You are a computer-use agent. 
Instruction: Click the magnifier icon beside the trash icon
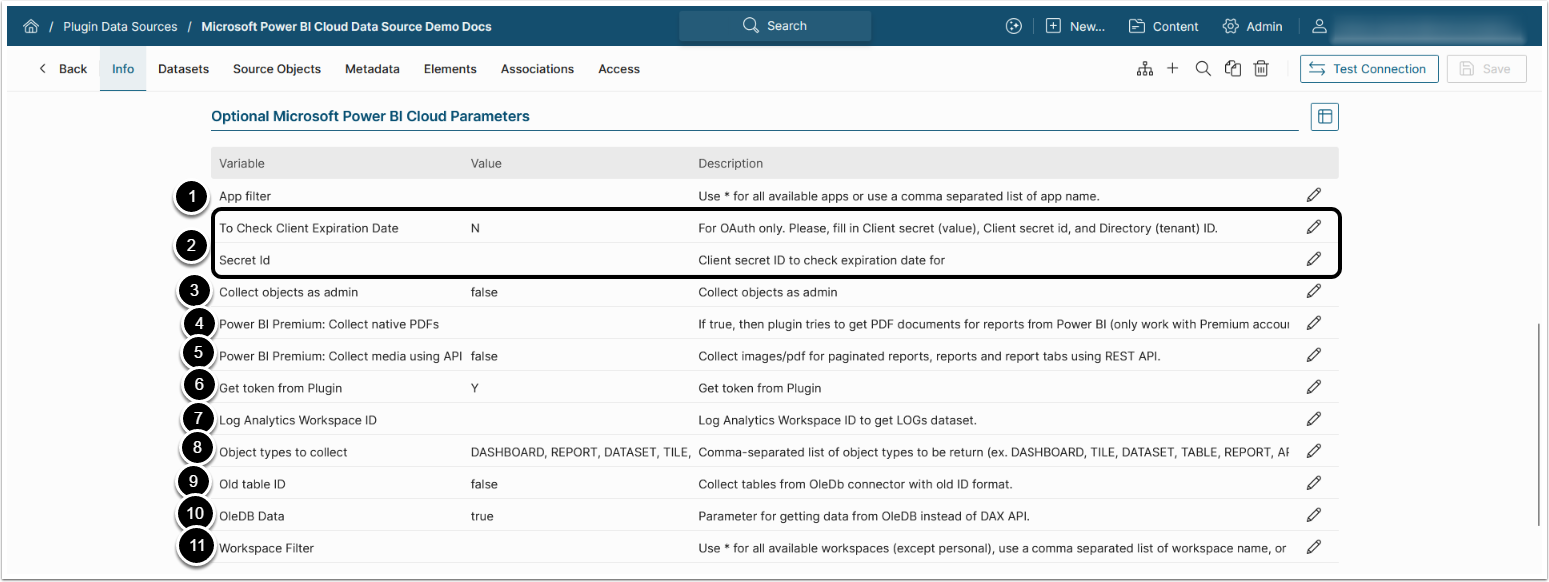point(1203,69)
